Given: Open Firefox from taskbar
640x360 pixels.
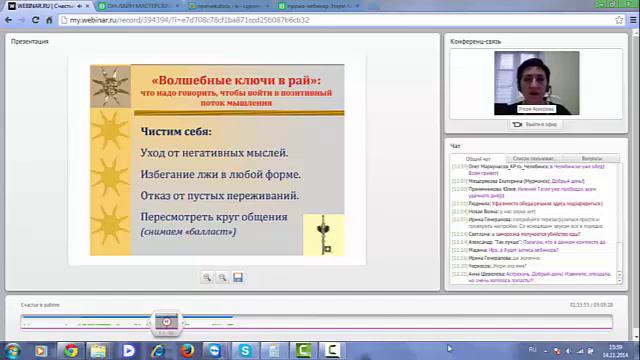Looking at the screenshot, I should pos(187,351).
